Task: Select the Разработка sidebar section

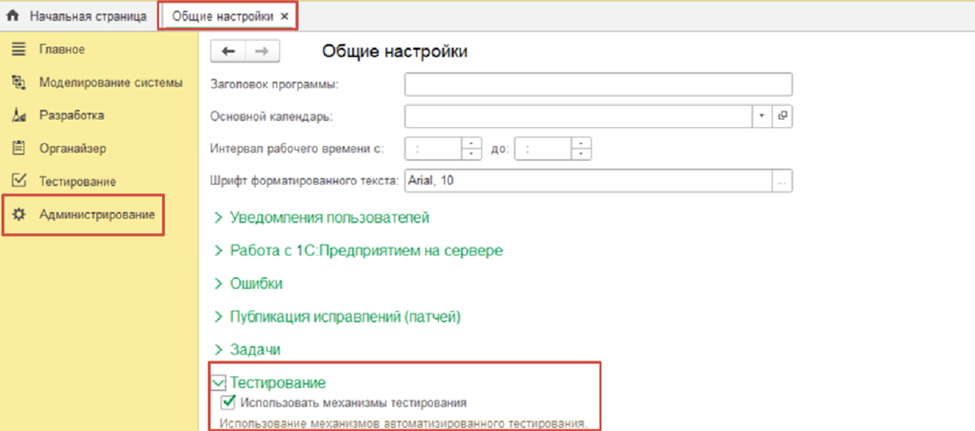Action: coord(71,115)
